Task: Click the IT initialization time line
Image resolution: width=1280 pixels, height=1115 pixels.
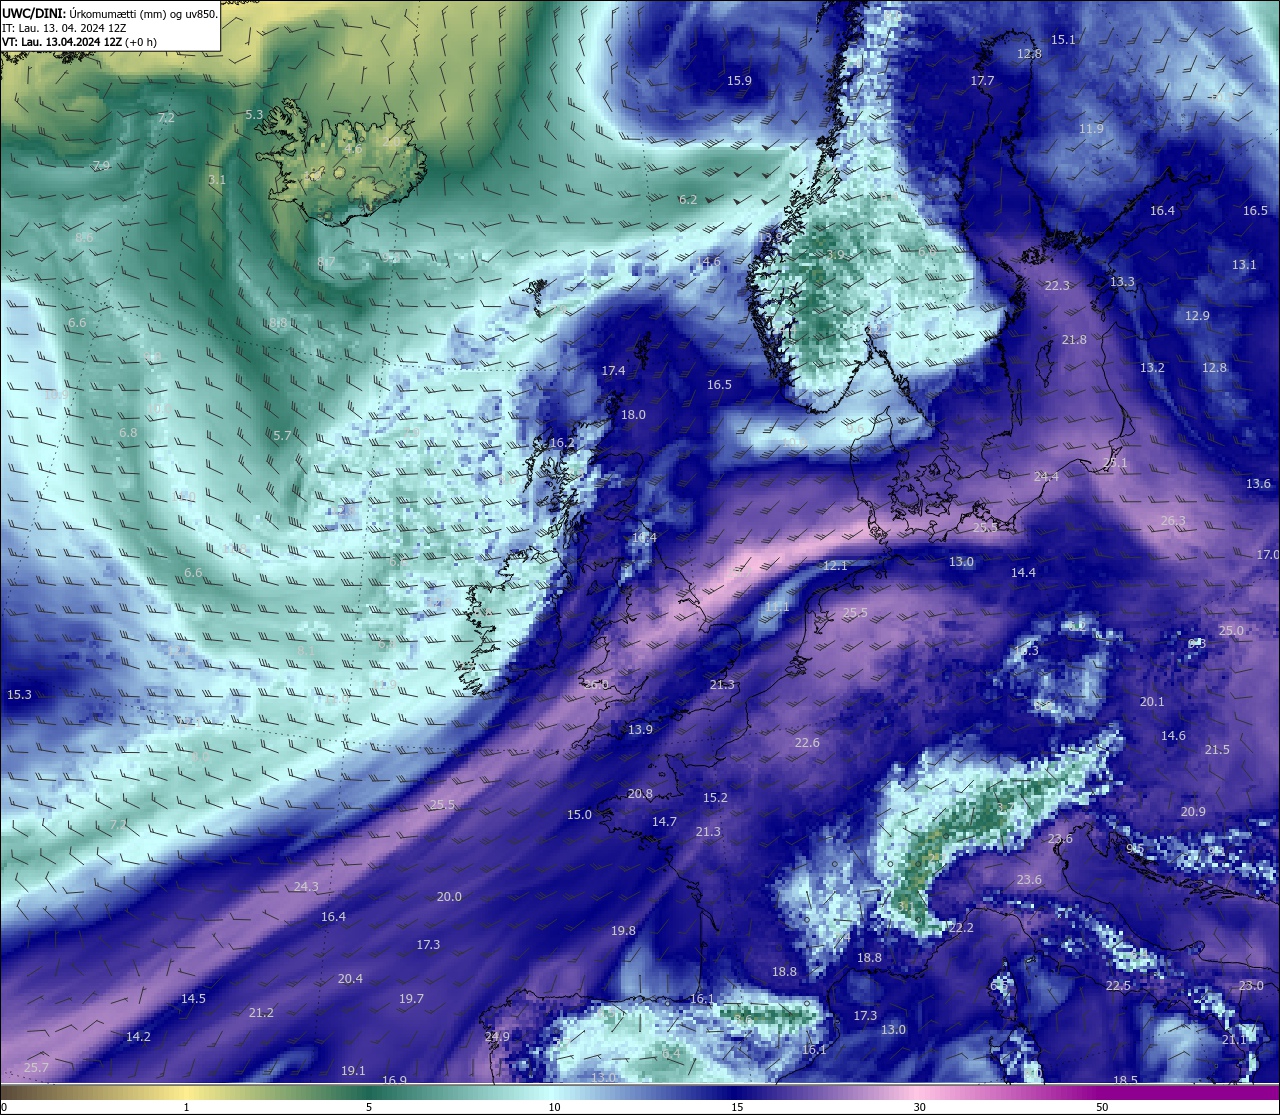Action: [x=64, y=28]
